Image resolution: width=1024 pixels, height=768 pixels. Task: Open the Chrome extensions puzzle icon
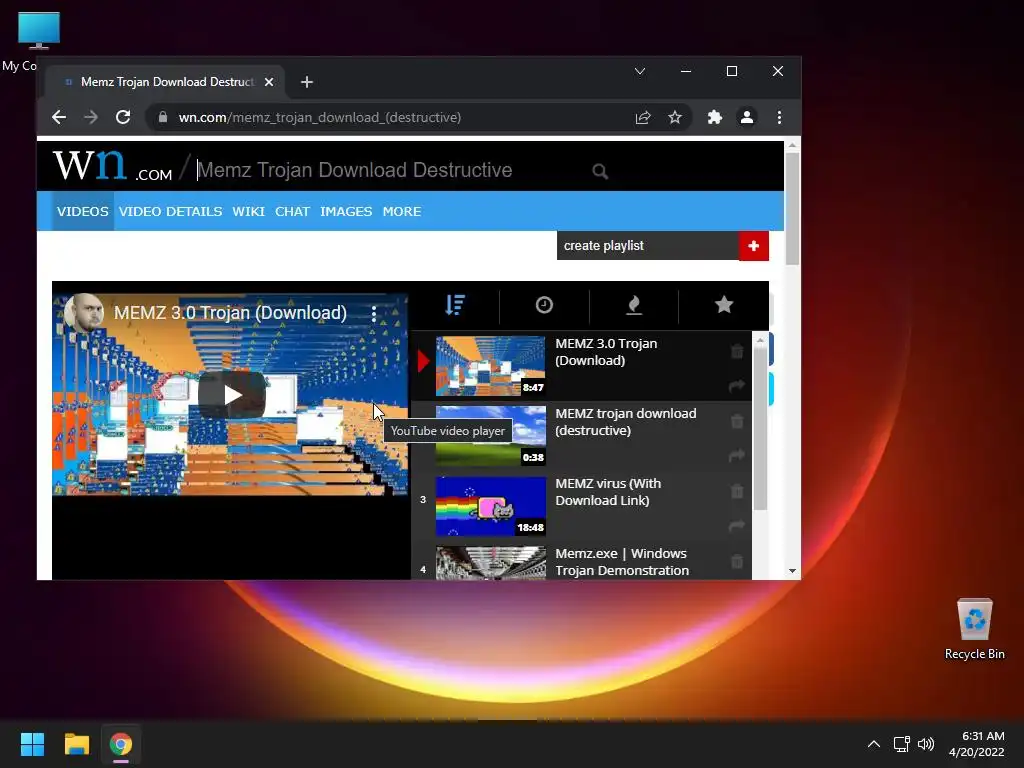pos(714,118)
